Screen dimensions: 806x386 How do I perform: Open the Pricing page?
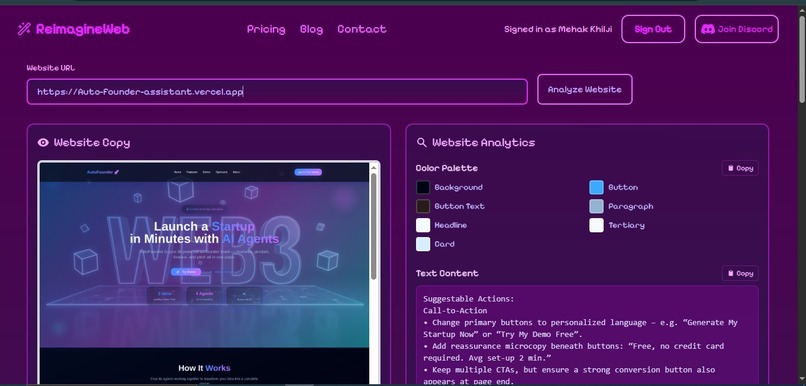[266, 29]
